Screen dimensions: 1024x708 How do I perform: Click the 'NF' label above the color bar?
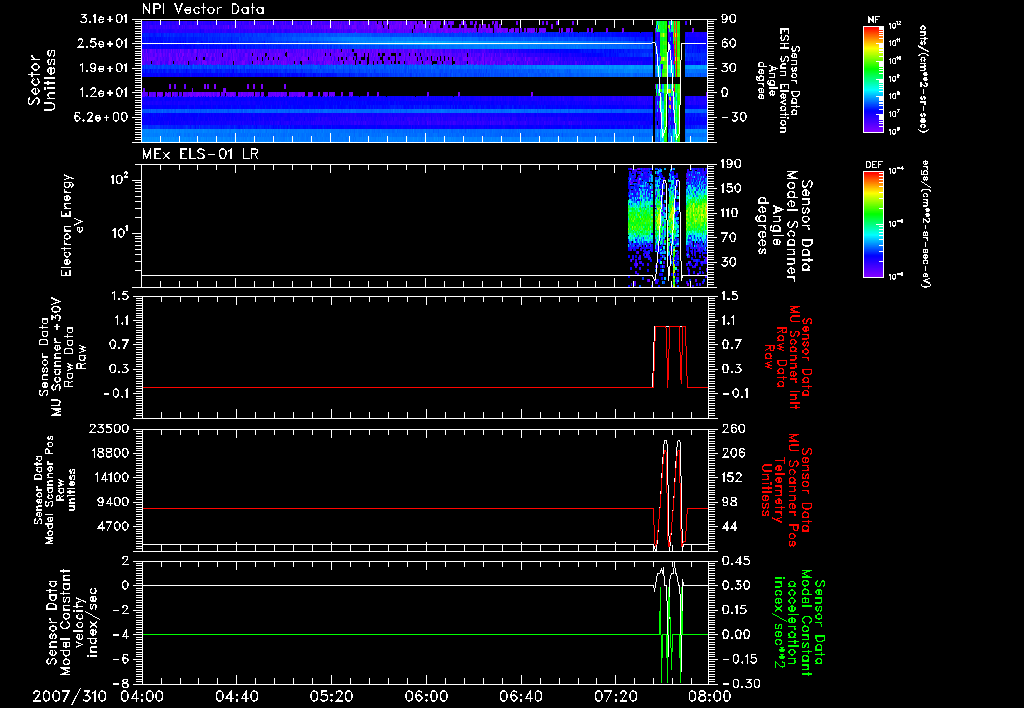pyautogui.click(x=873, y=20)
